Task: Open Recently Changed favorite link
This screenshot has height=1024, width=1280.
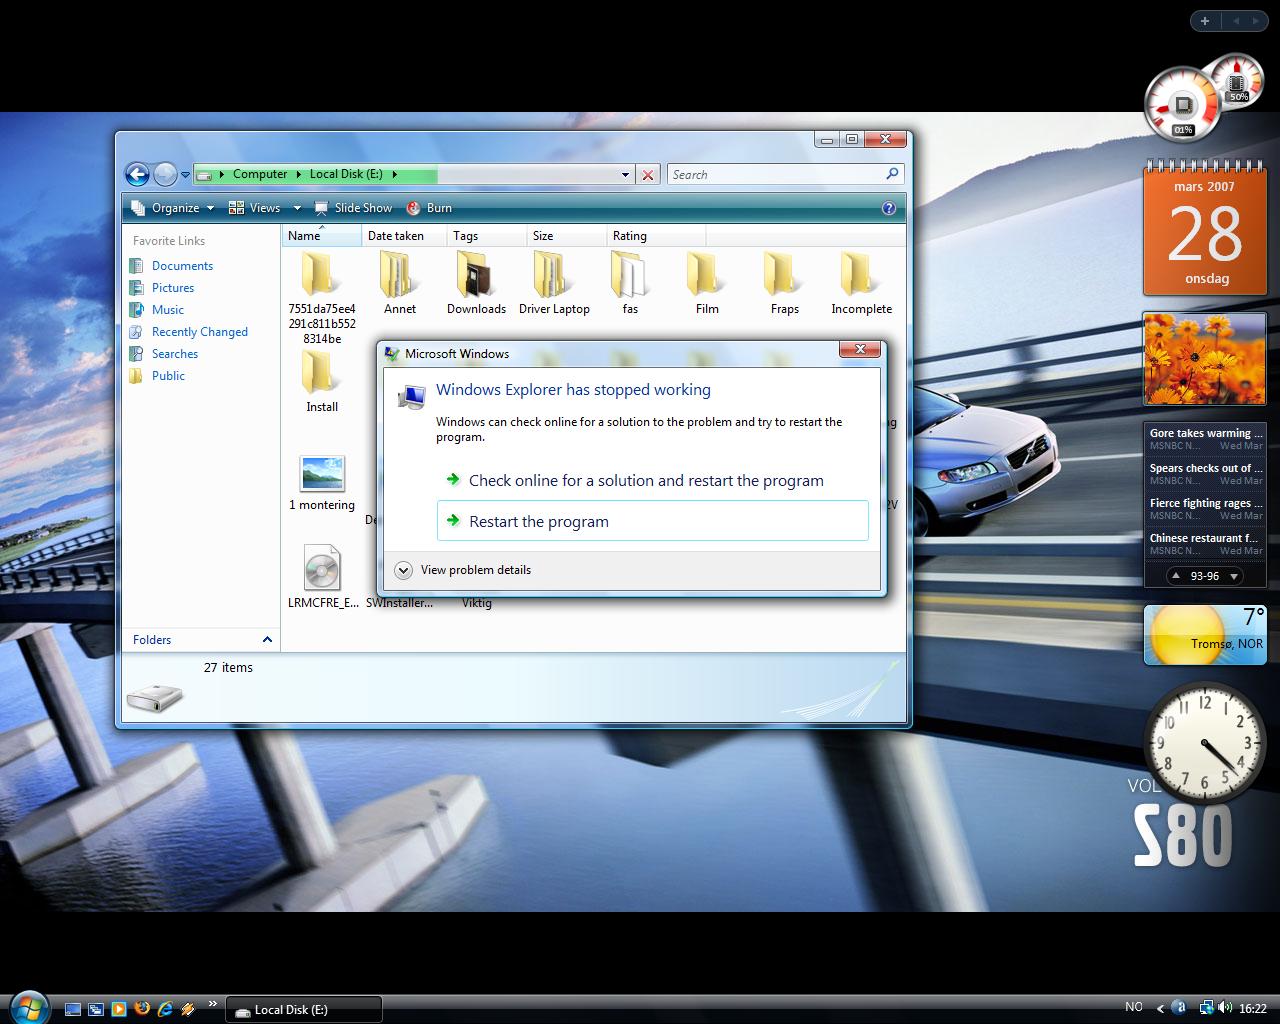Action: click(x=199, y=332)
